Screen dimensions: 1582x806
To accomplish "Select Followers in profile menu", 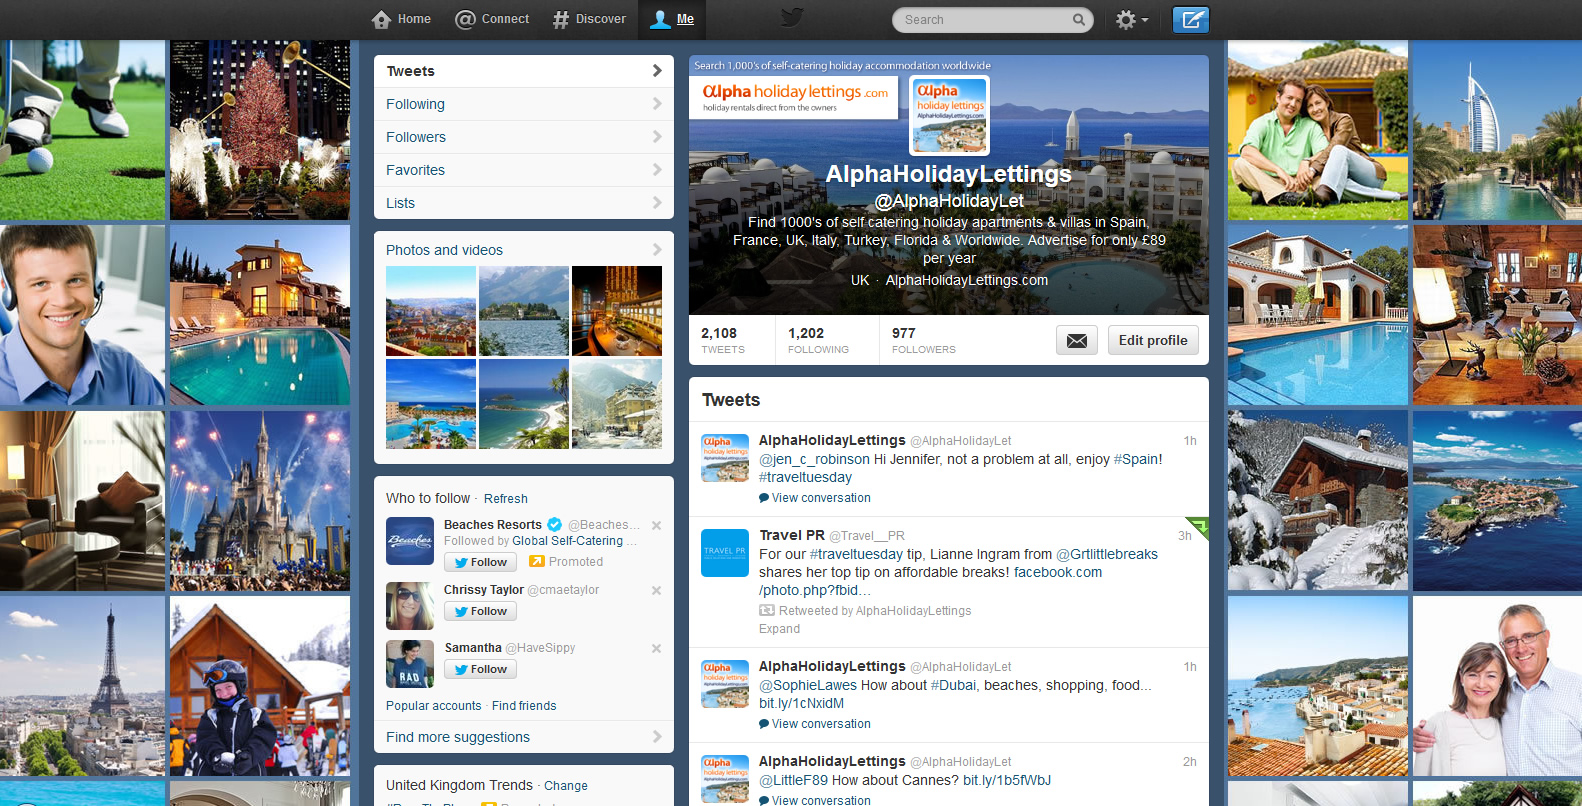I will [x=524, y=137].
